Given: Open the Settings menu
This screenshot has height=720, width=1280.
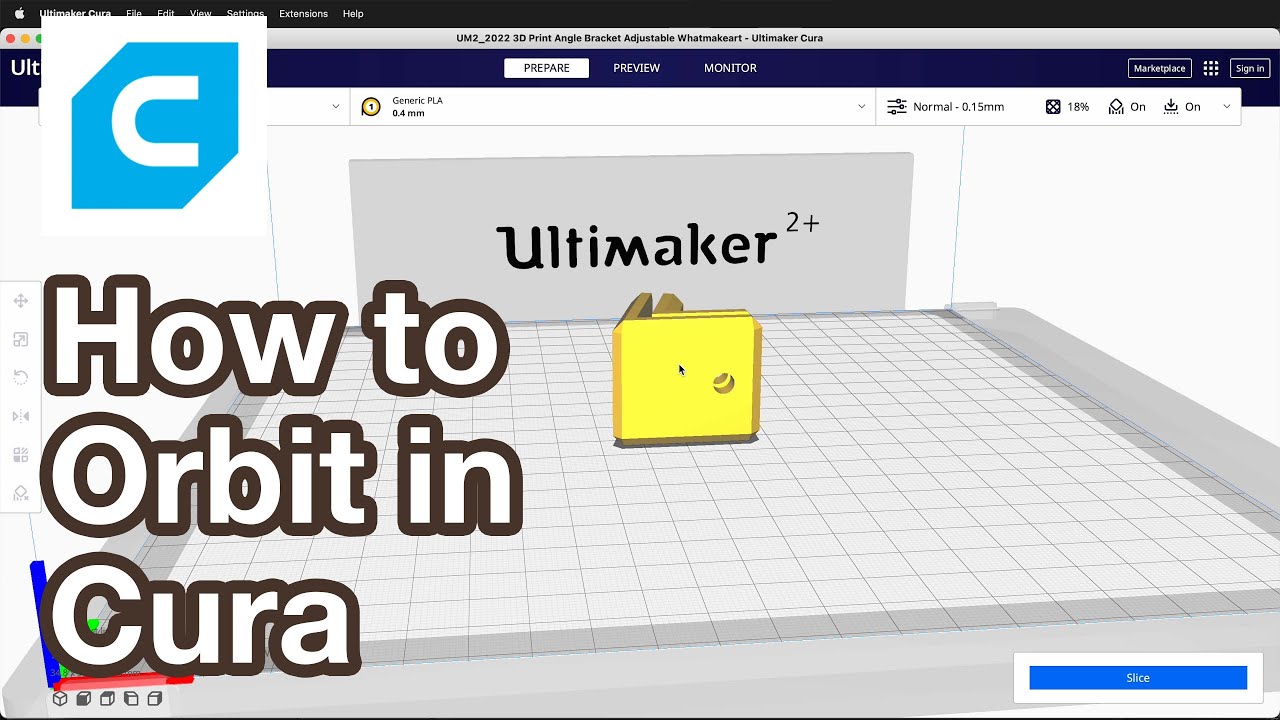Looking at the screenshot, I should point(245,14).
